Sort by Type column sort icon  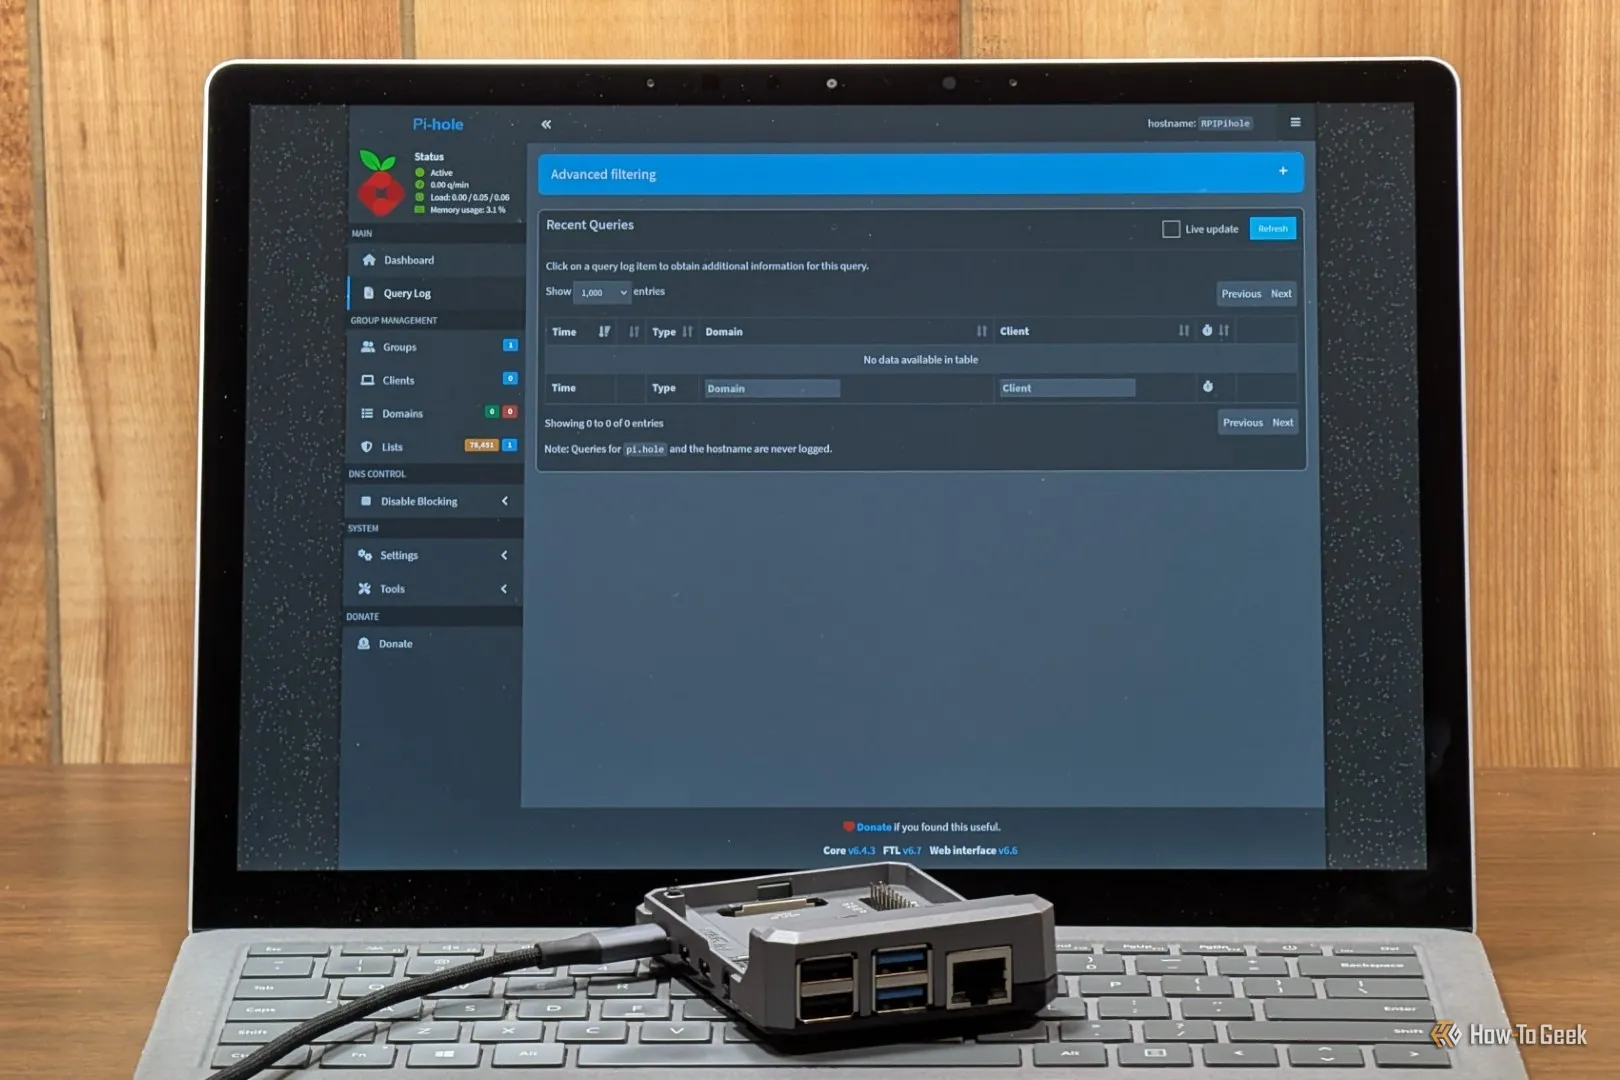point(687,331)
